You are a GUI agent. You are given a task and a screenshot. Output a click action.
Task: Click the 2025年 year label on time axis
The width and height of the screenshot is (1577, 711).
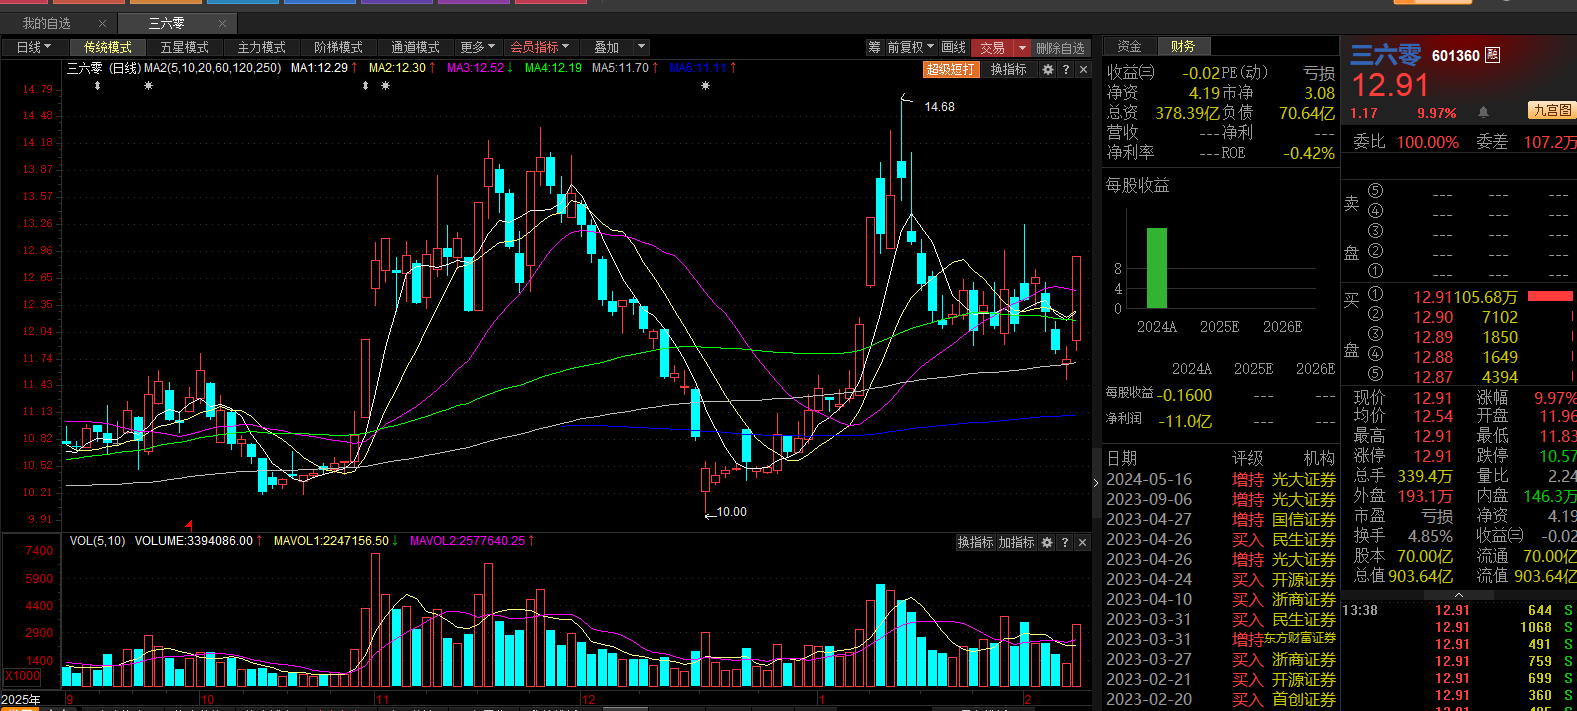pyautogui.click(x=21, y=699)
